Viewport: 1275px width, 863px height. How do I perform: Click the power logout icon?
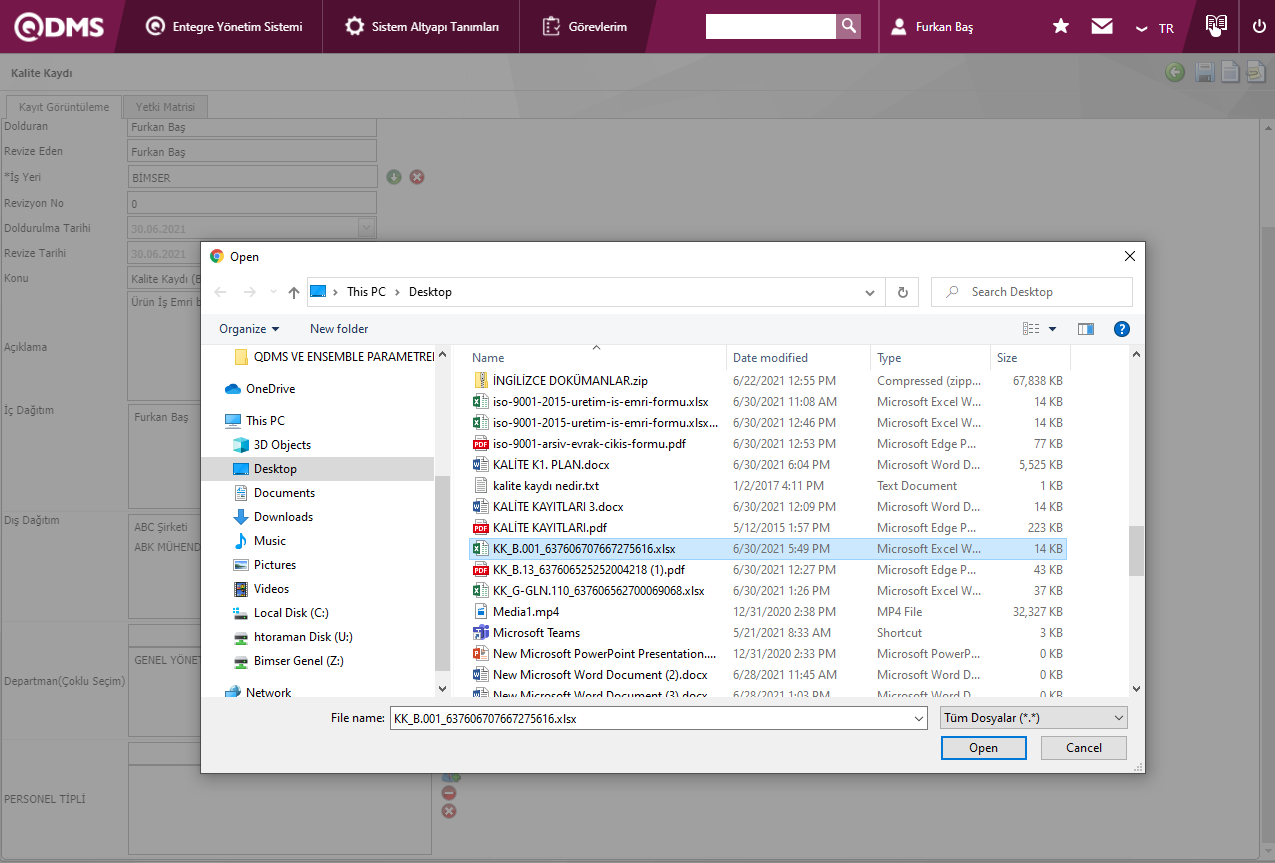click(x=1258, y=27)
